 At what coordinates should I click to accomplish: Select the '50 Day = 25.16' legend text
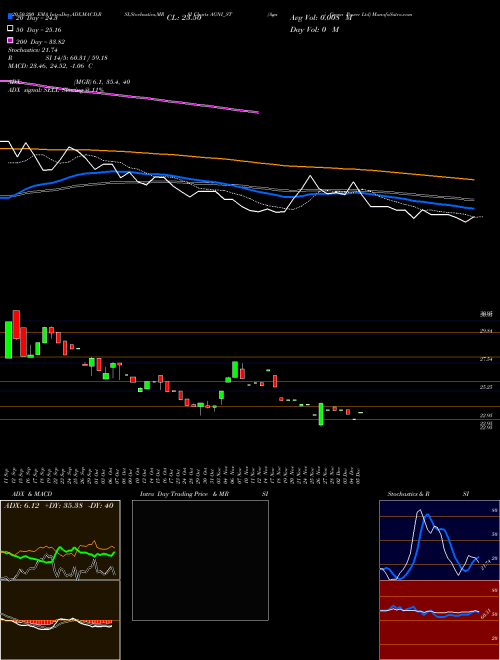[38, 30]
